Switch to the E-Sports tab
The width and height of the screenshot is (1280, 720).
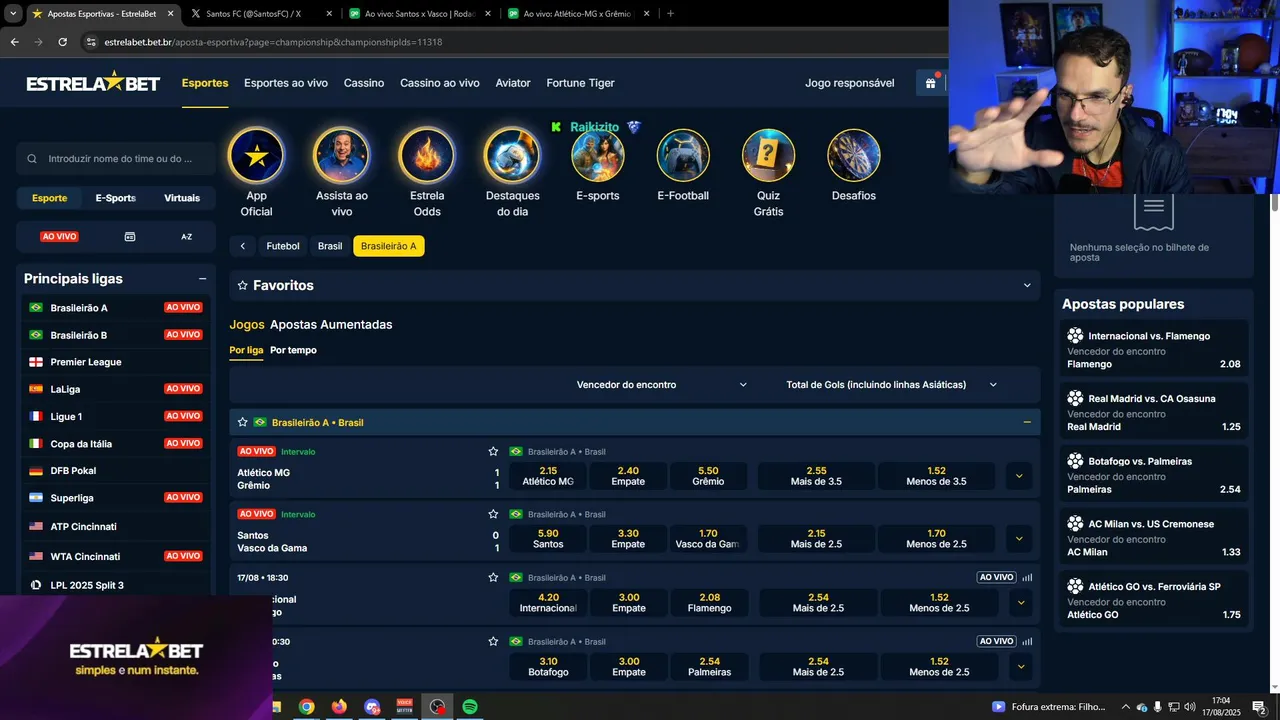[x=116, y=198]
